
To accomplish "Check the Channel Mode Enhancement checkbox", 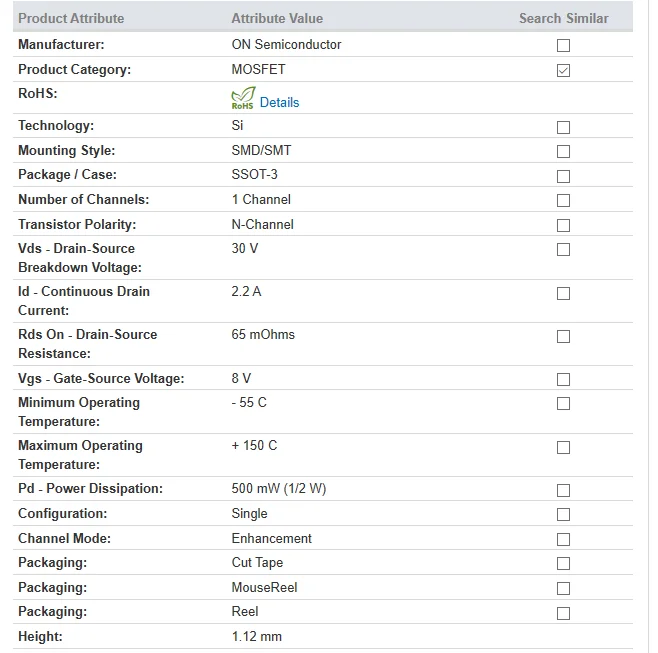I will (x=563, y=539).
